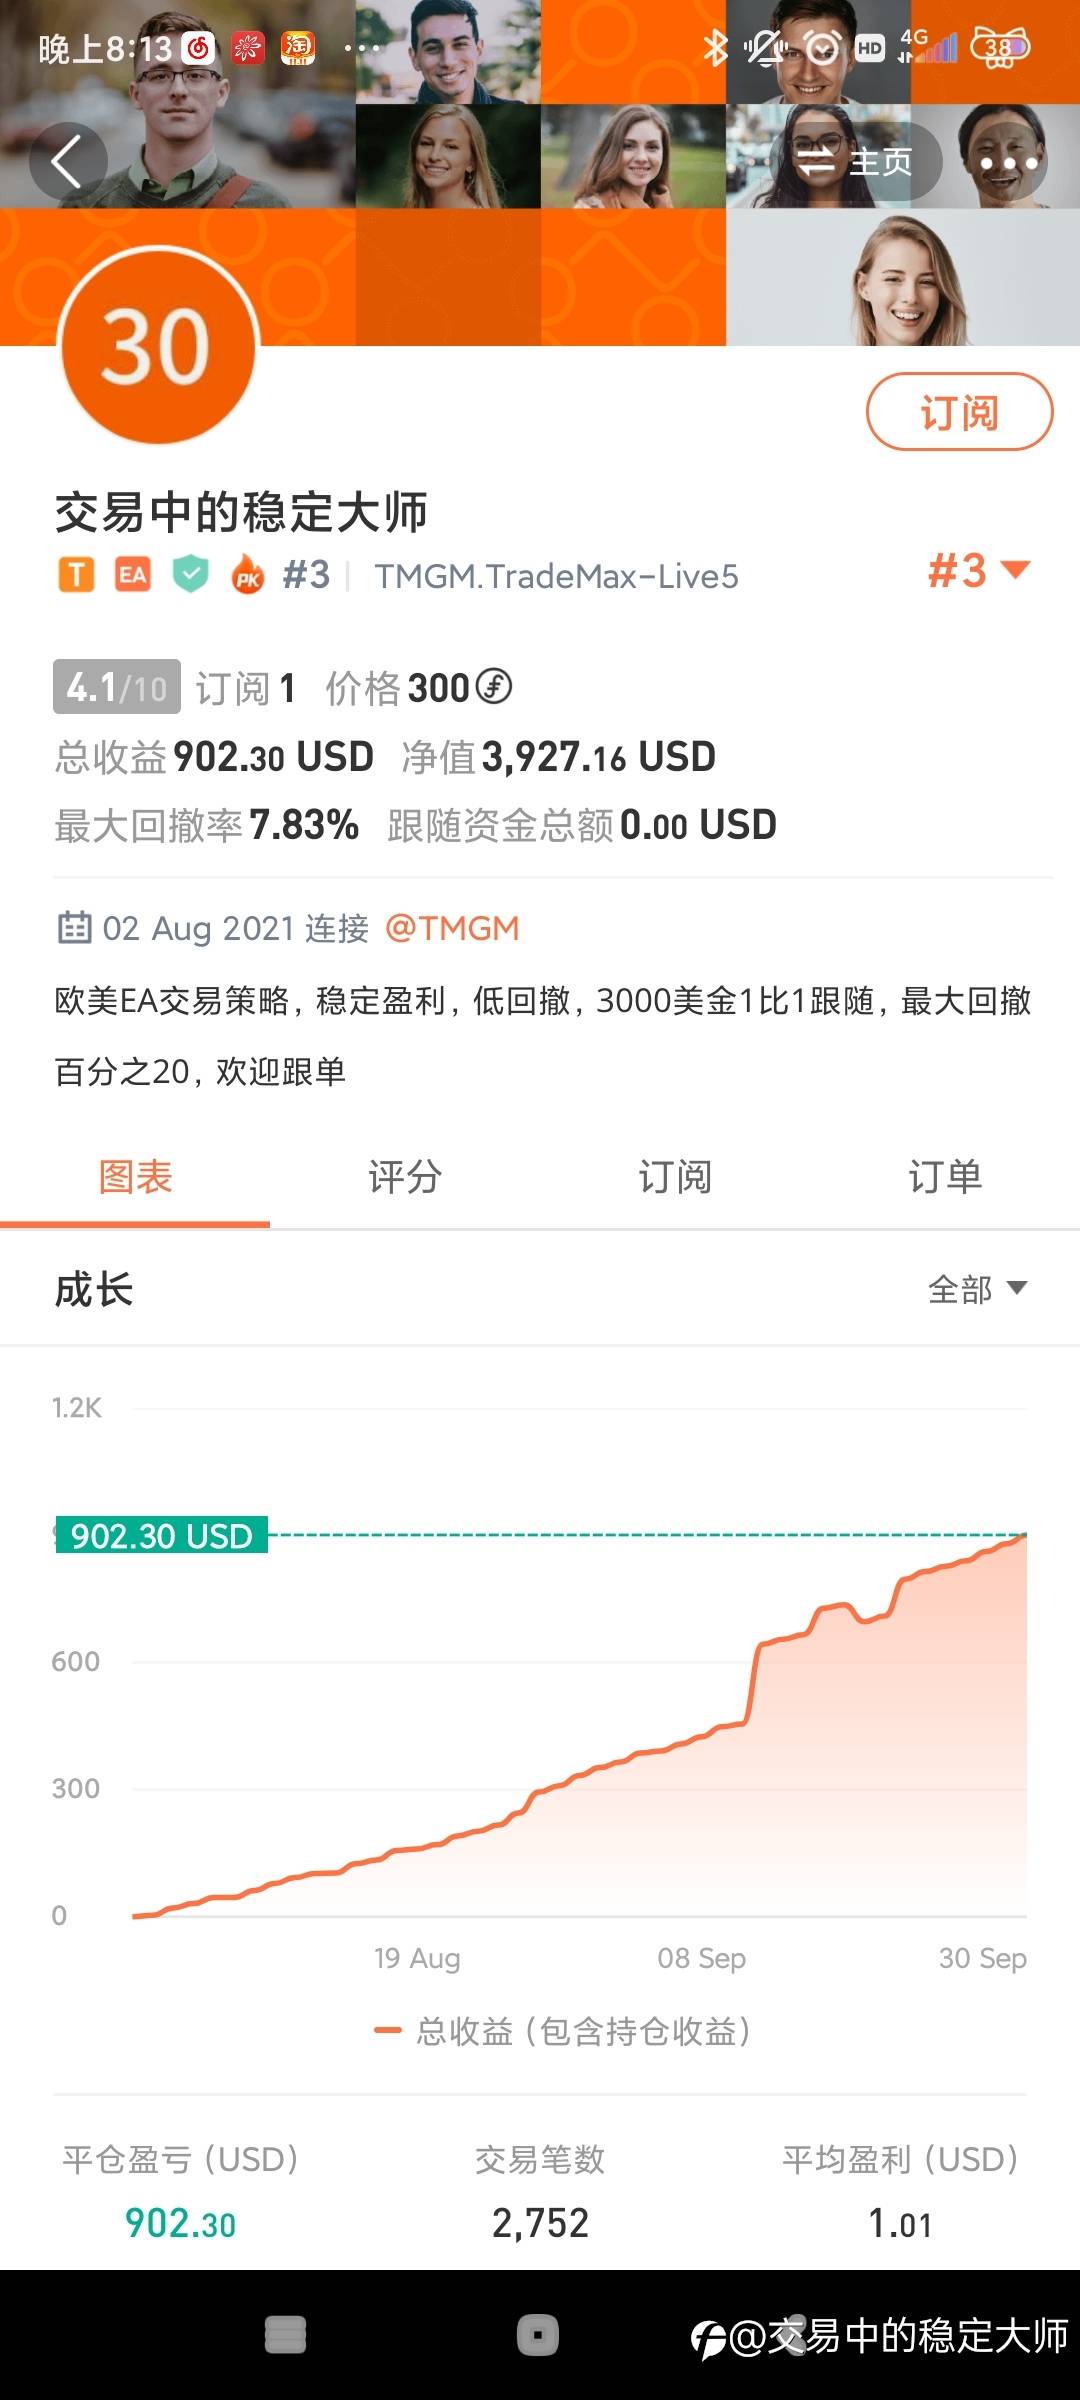Tap the EA badge icon

point(133,576)
